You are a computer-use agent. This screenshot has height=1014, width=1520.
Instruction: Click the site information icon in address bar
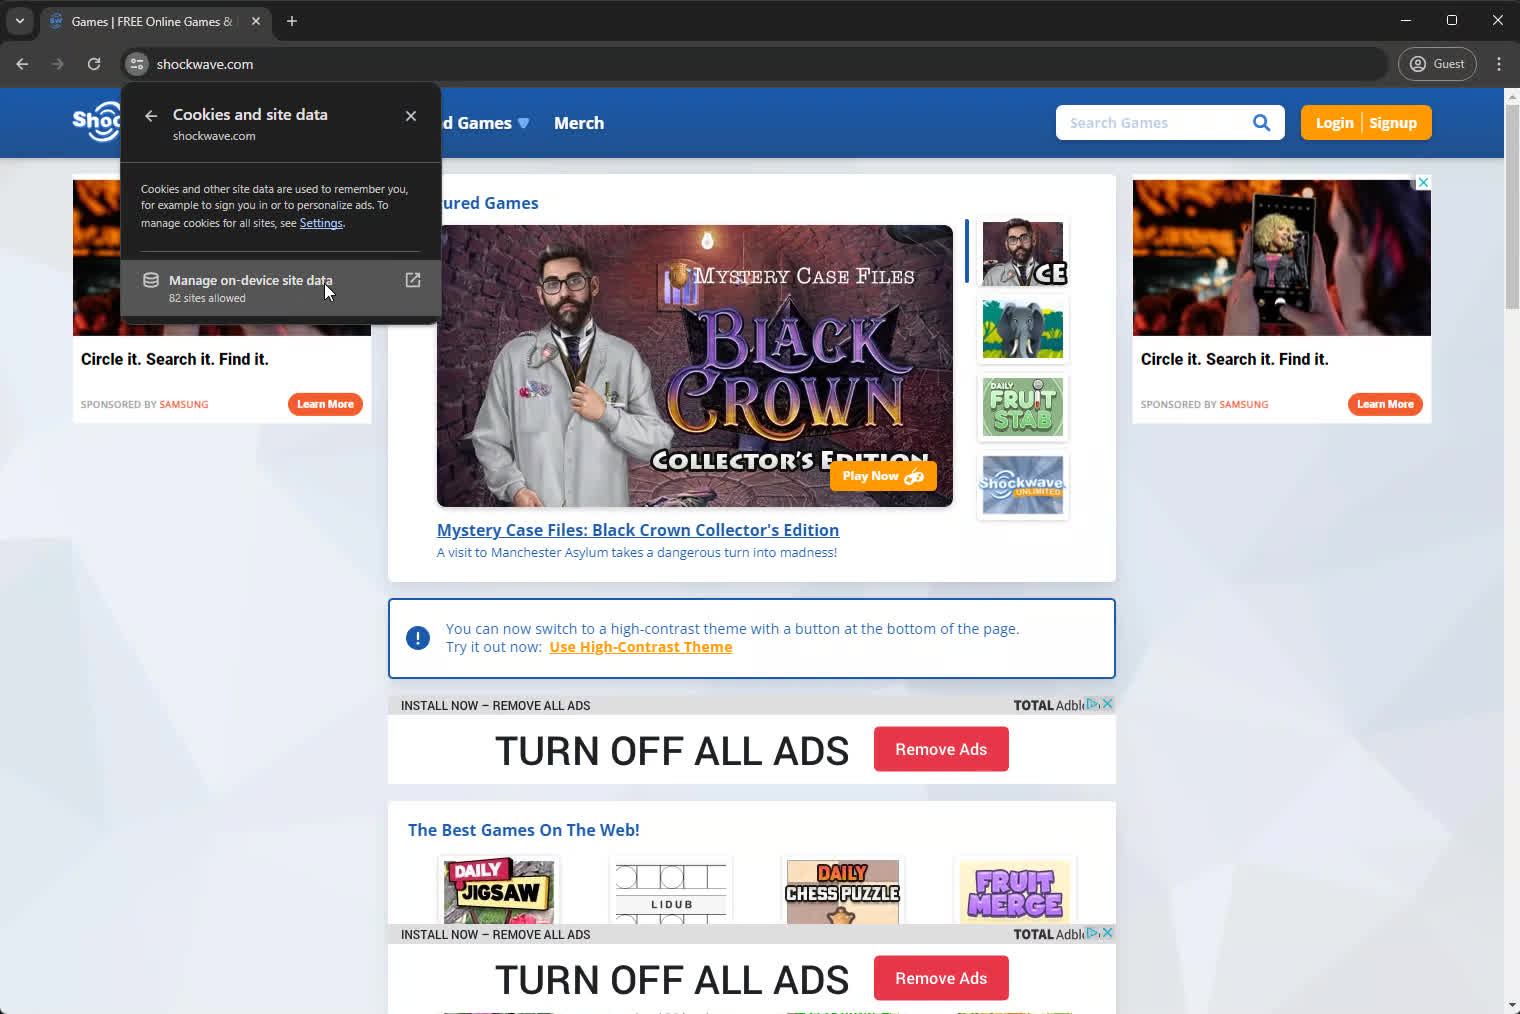pos(137,64)
